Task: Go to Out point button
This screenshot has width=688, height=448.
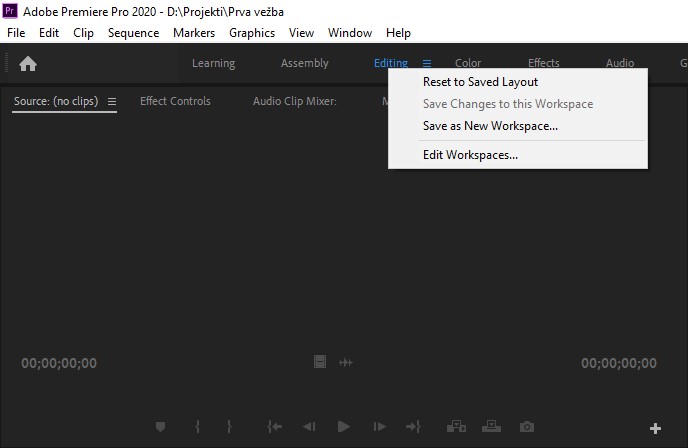Action: pos(413,426)
